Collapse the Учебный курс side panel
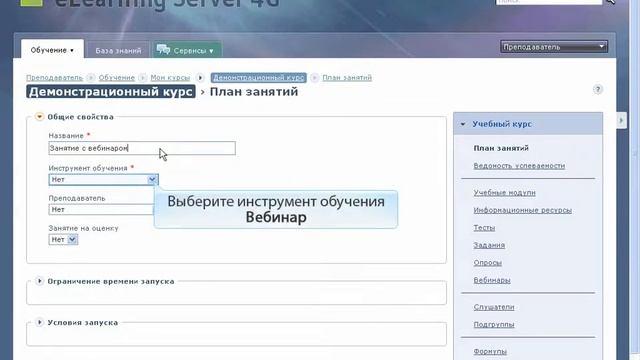Viewport: 640px width, 360px height. pos(463,124)
